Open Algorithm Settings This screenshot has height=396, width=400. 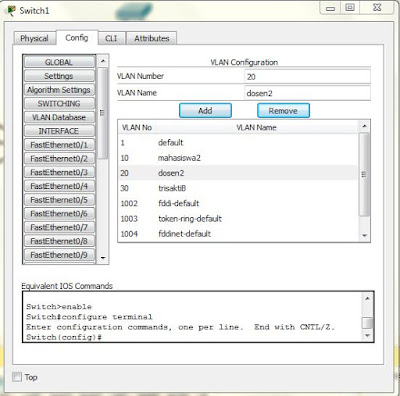click(59, 90)
